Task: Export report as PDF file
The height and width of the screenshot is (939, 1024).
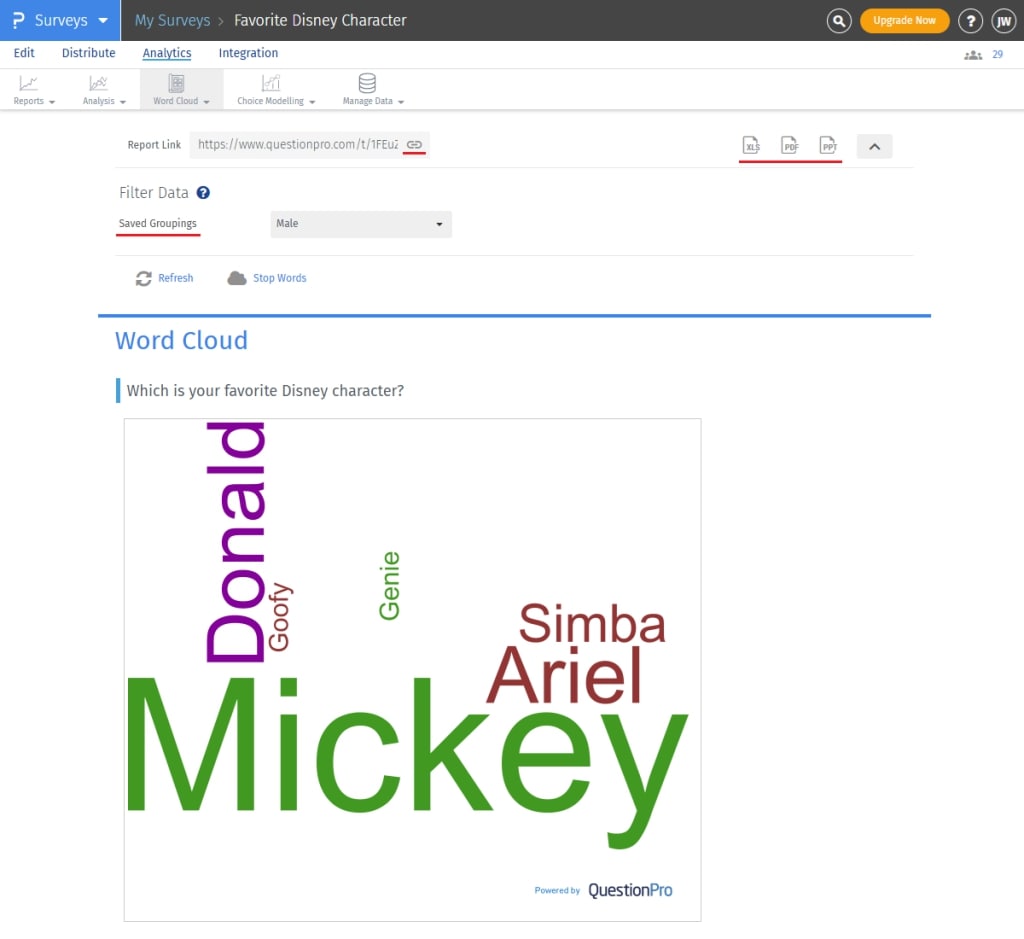Action: (x=790, y=146)
